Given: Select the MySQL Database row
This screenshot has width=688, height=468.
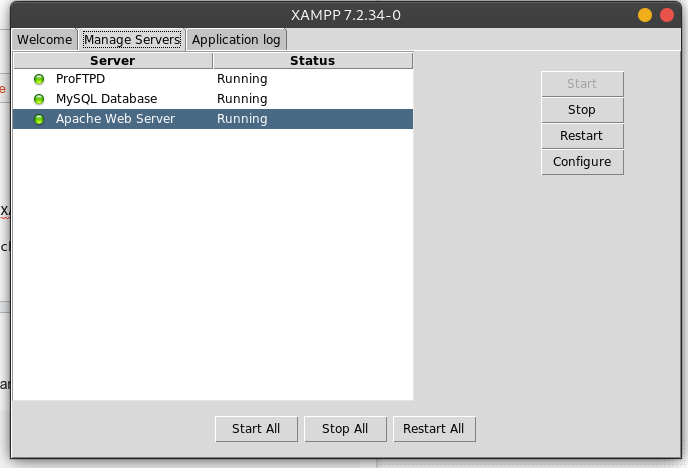Looking at the screenshot, I should coord(213,99).
